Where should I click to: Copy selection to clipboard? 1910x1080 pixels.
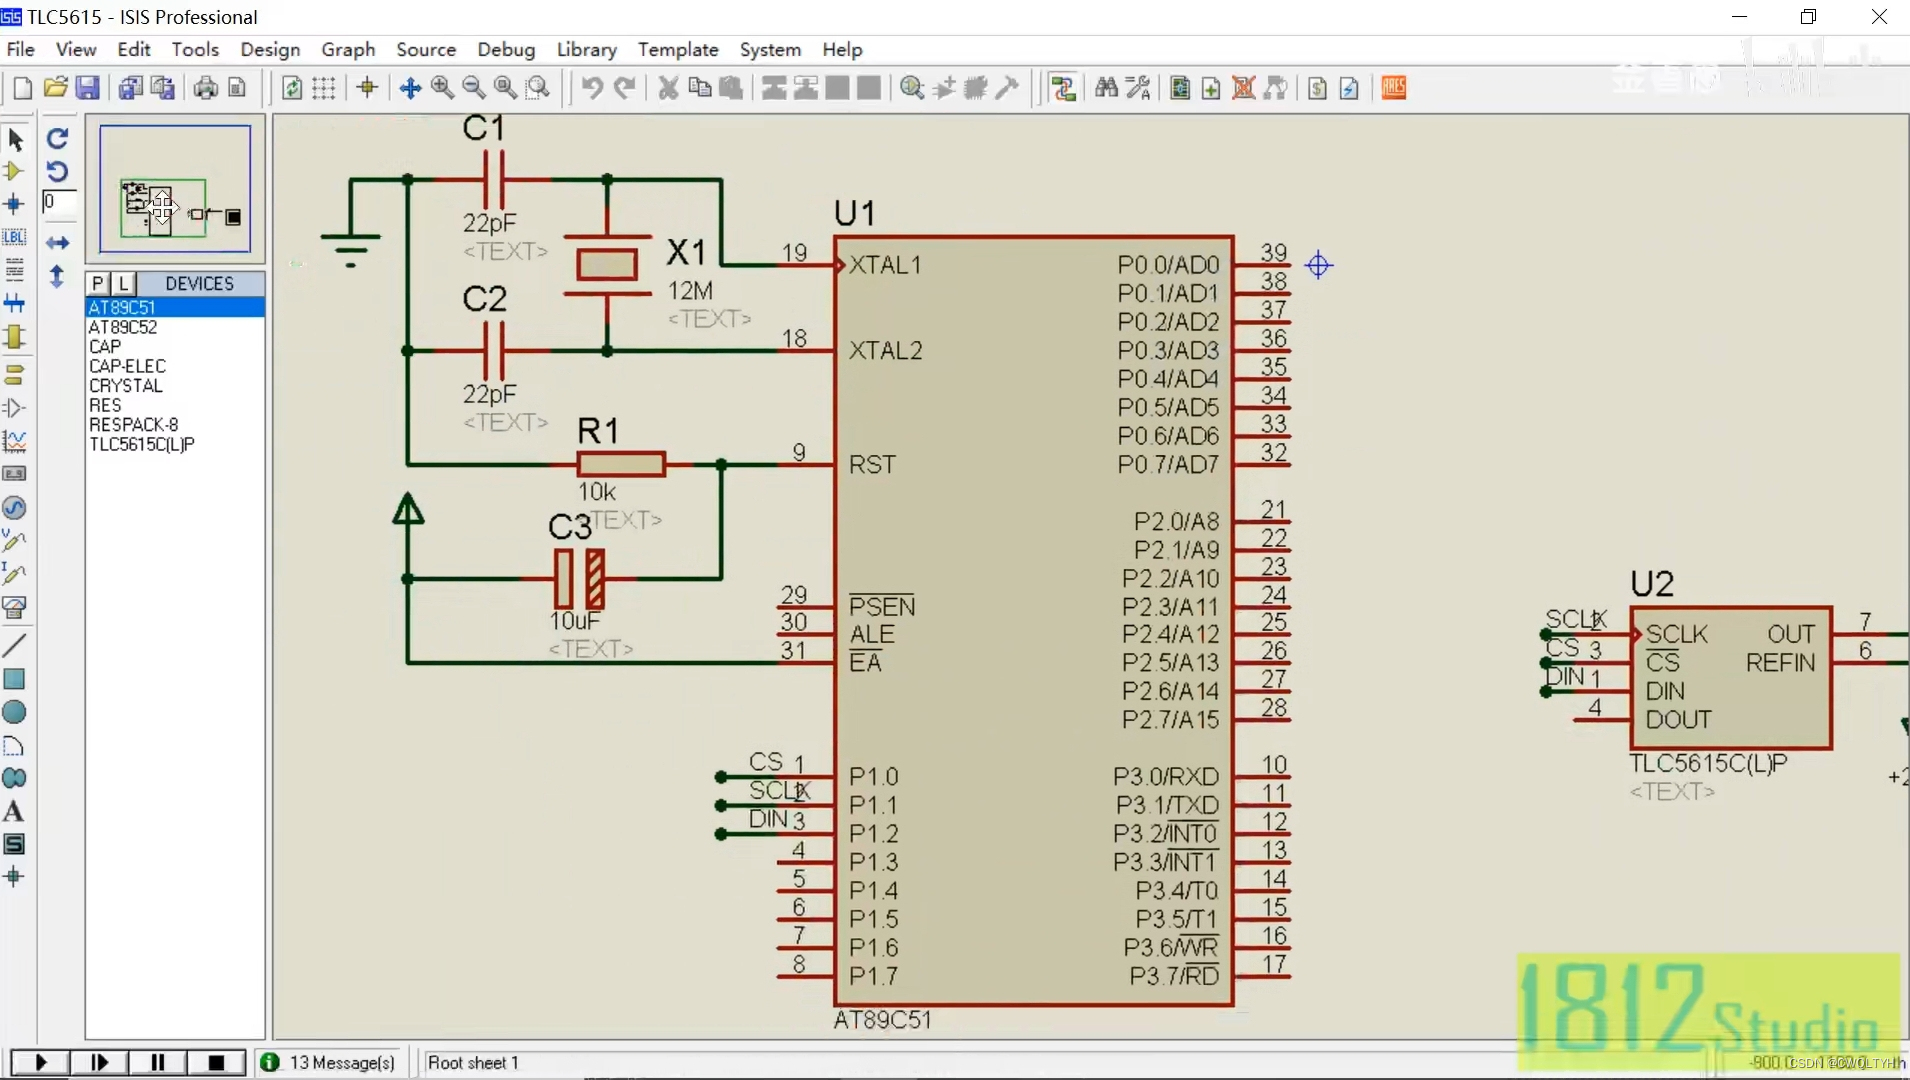click(x=700, y=88)
